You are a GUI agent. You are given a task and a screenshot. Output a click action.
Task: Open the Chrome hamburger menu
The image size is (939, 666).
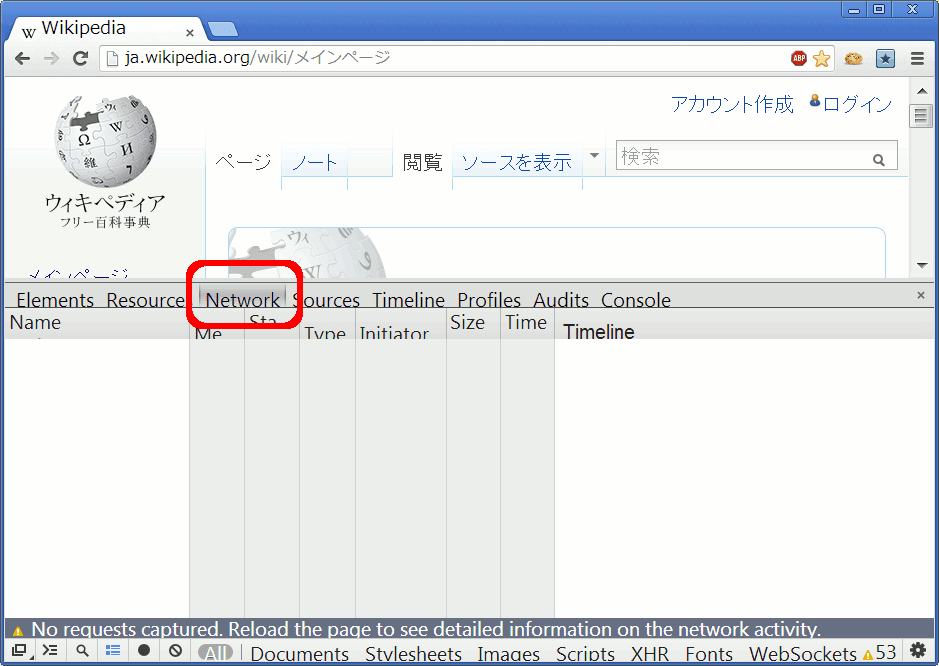tap(917, 58)
